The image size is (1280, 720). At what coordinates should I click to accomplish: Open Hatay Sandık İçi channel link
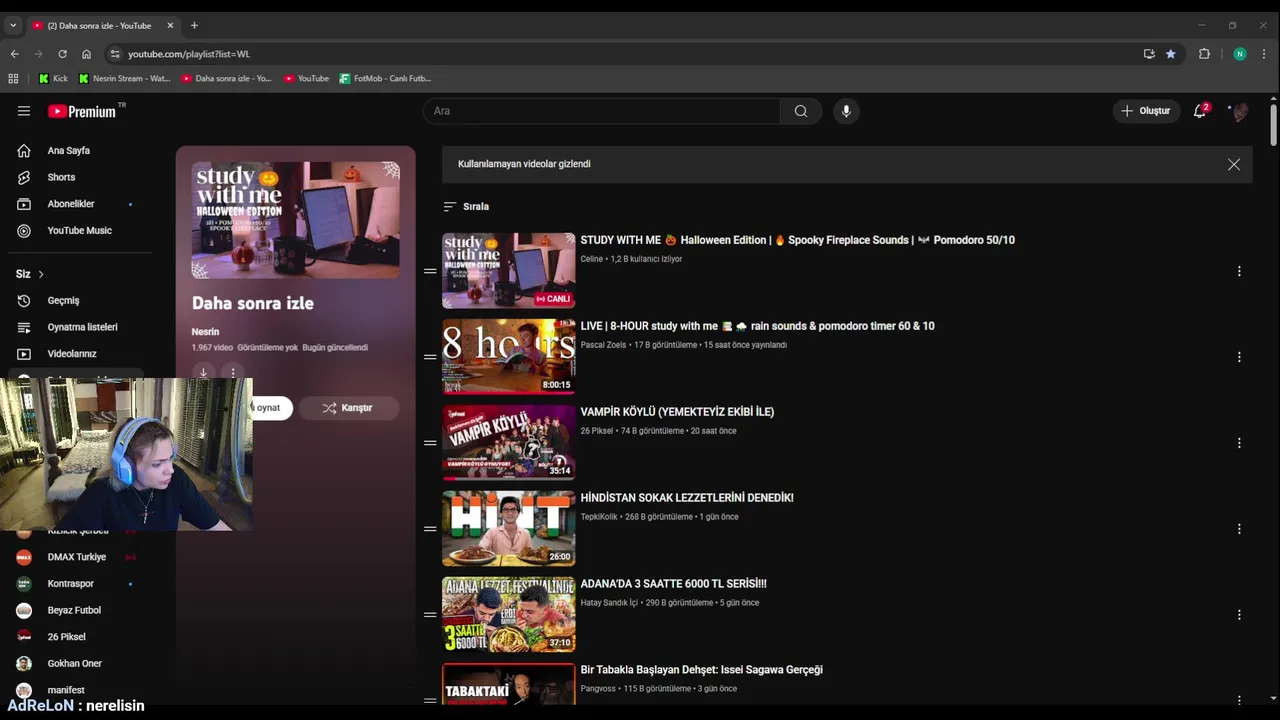(x=609, y=603)
